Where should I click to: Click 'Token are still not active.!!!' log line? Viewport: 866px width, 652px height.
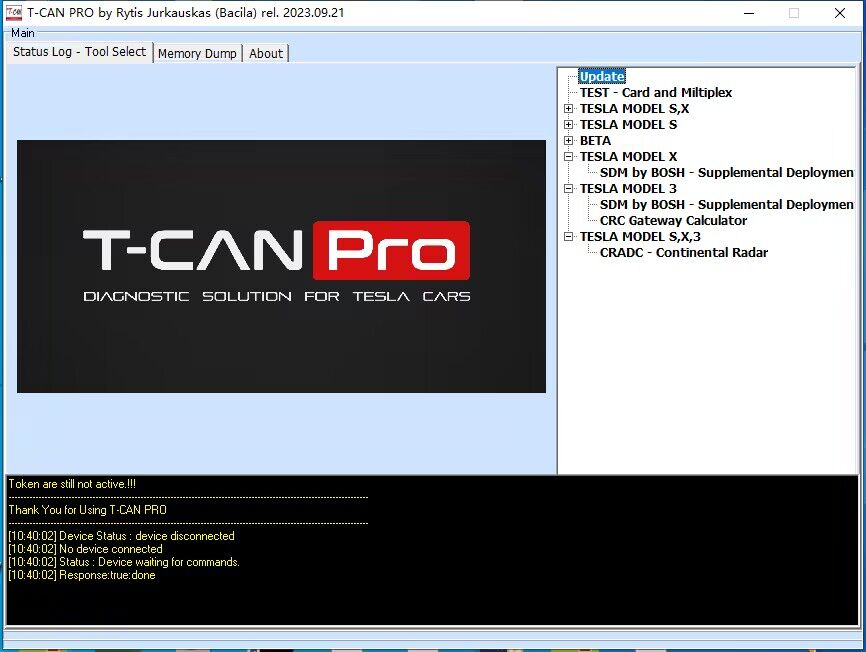click(72, 484)
